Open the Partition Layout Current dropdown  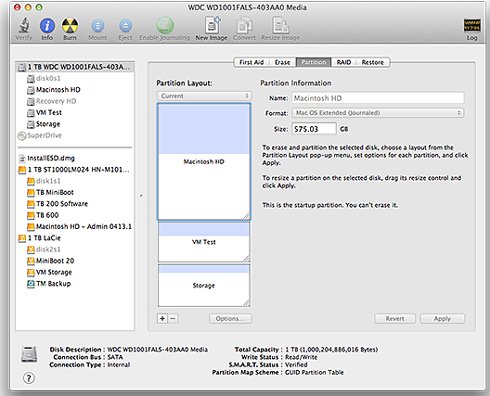[204, 96]
